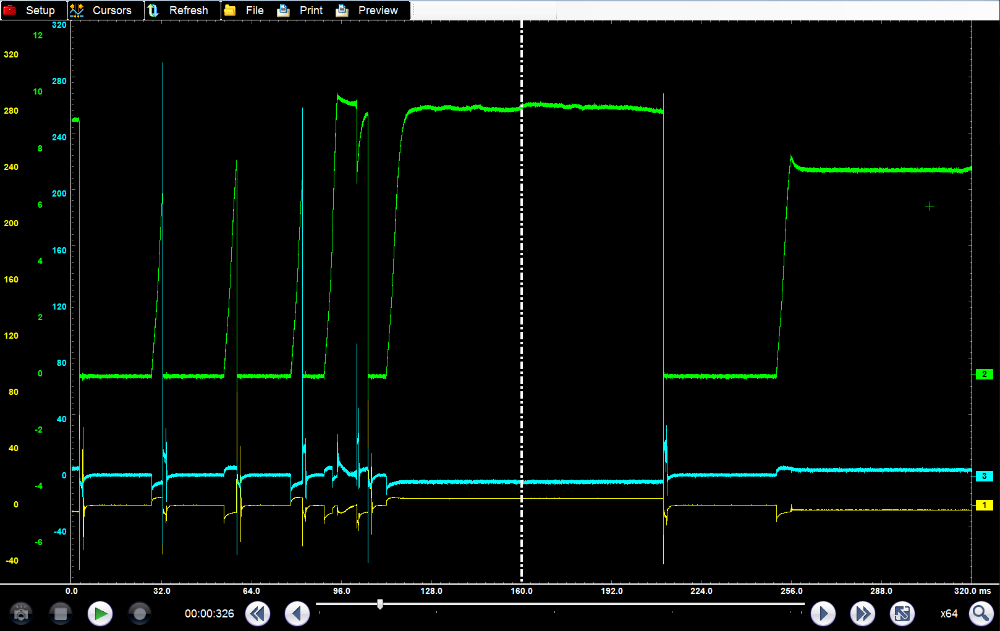Click the Print button
Image resolution: width=1000 pixels, height=631 pixels.
click(301, 10)
